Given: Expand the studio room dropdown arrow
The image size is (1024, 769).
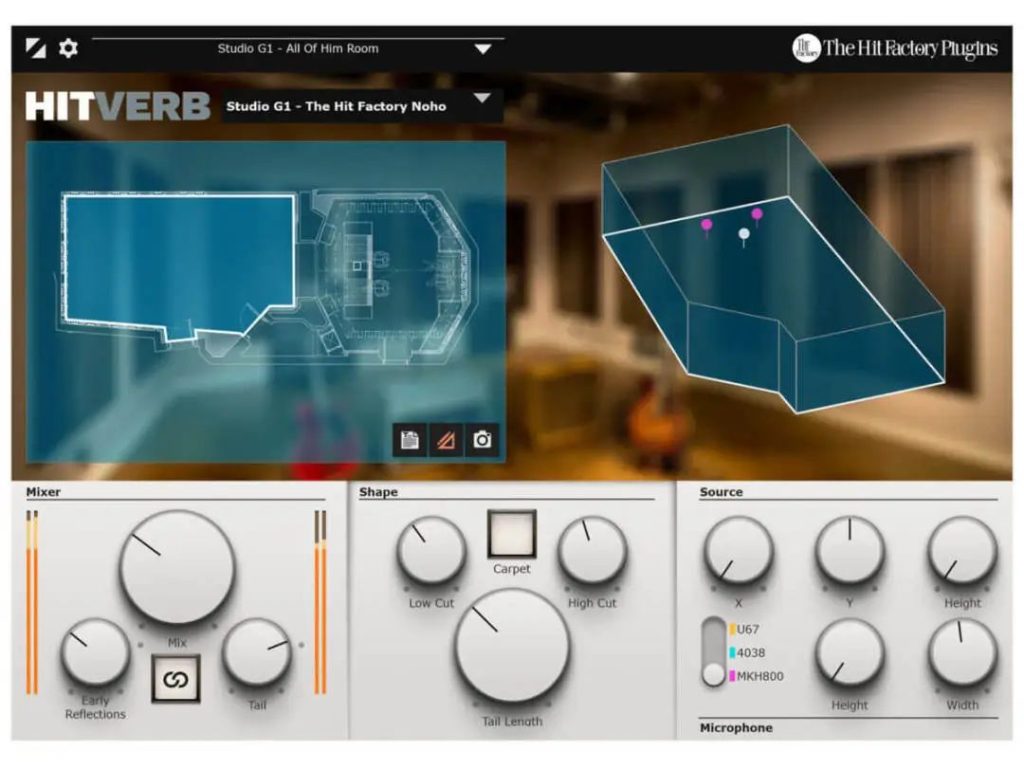Looking at the screenshot, I should pos(483,98).
